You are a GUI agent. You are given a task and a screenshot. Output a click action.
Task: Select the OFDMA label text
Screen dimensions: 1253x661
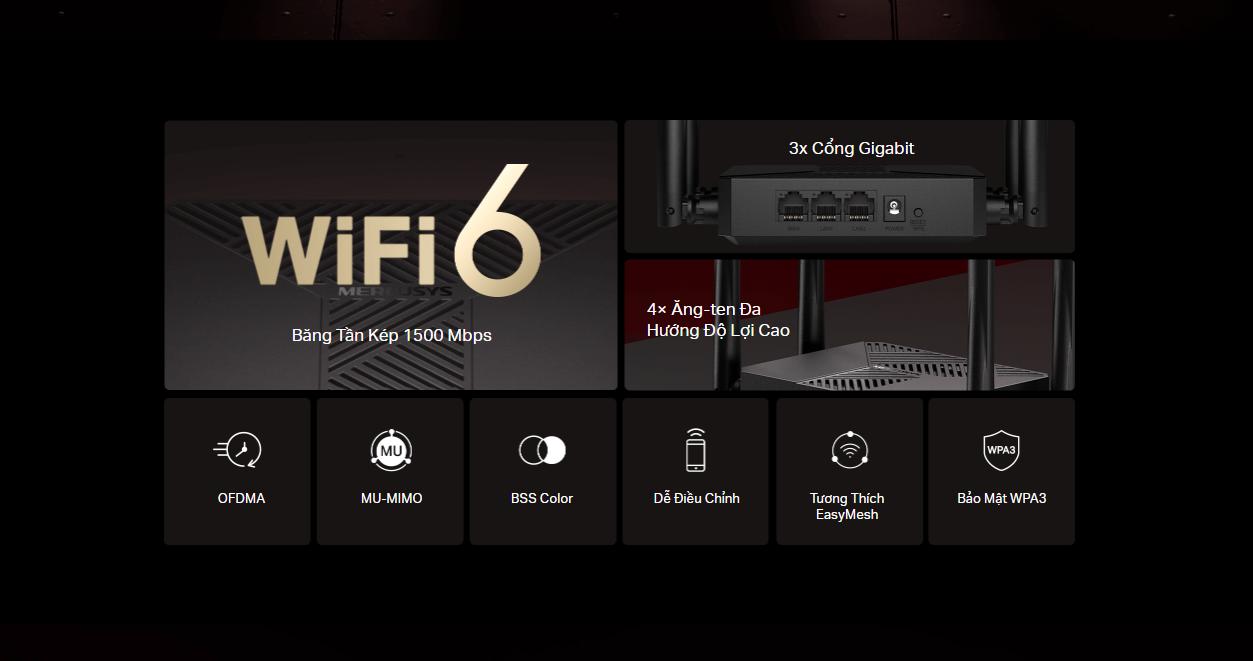tap(241, 498)
